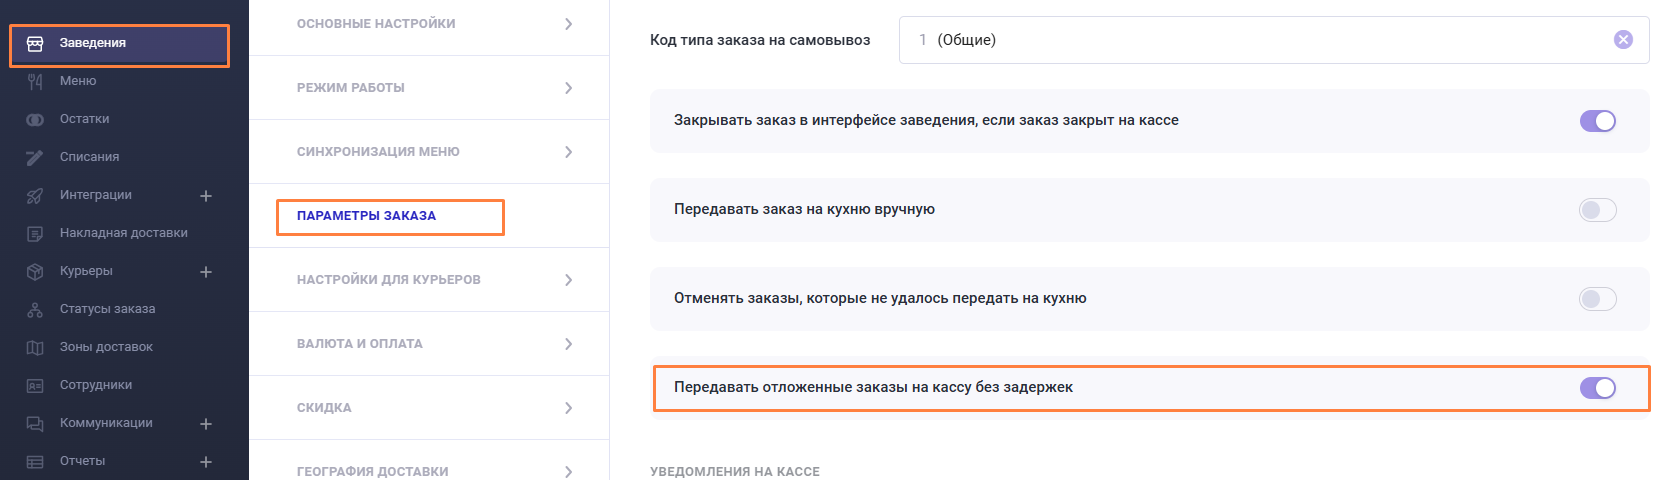Disable closing order when closed at cashier
Viewport: 1667px width, 480px height.
point(1597,121)
